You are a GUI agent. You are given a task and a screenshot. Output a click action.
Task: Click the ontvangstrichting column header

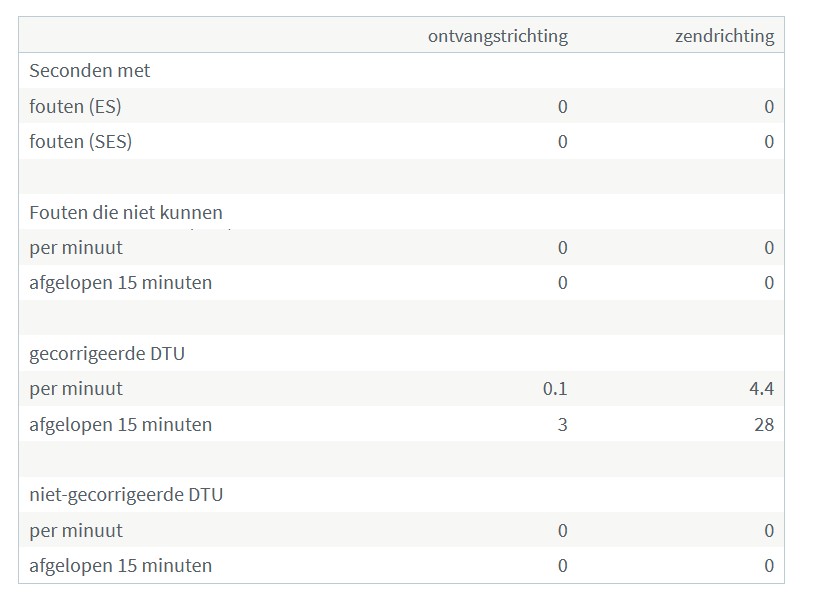tap(498, 36)
